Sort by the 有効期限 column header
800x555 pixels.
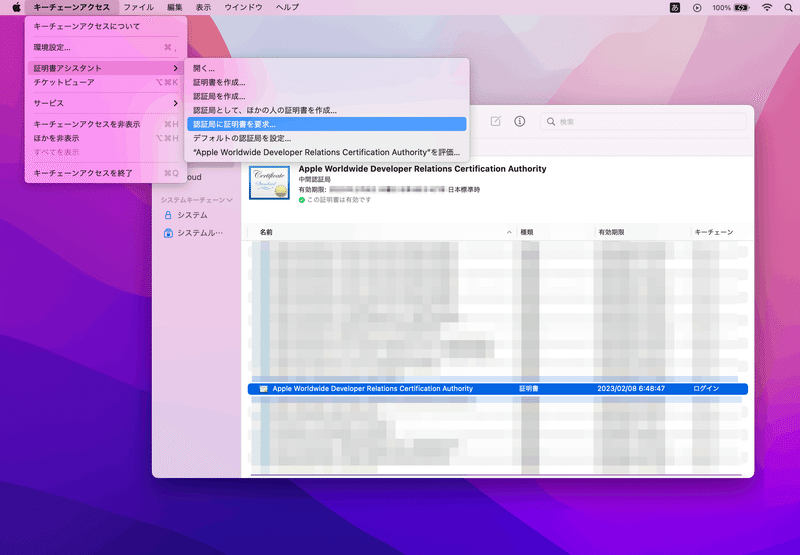[642, 232]
